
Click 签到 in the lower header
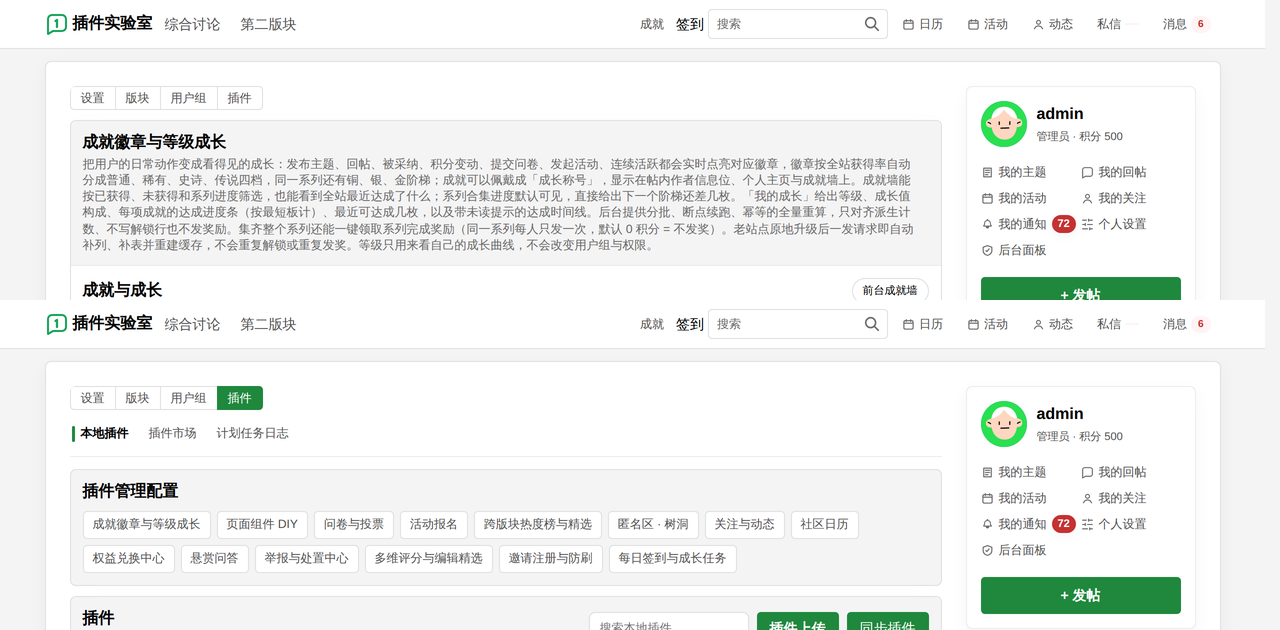[x=690, y=324]
